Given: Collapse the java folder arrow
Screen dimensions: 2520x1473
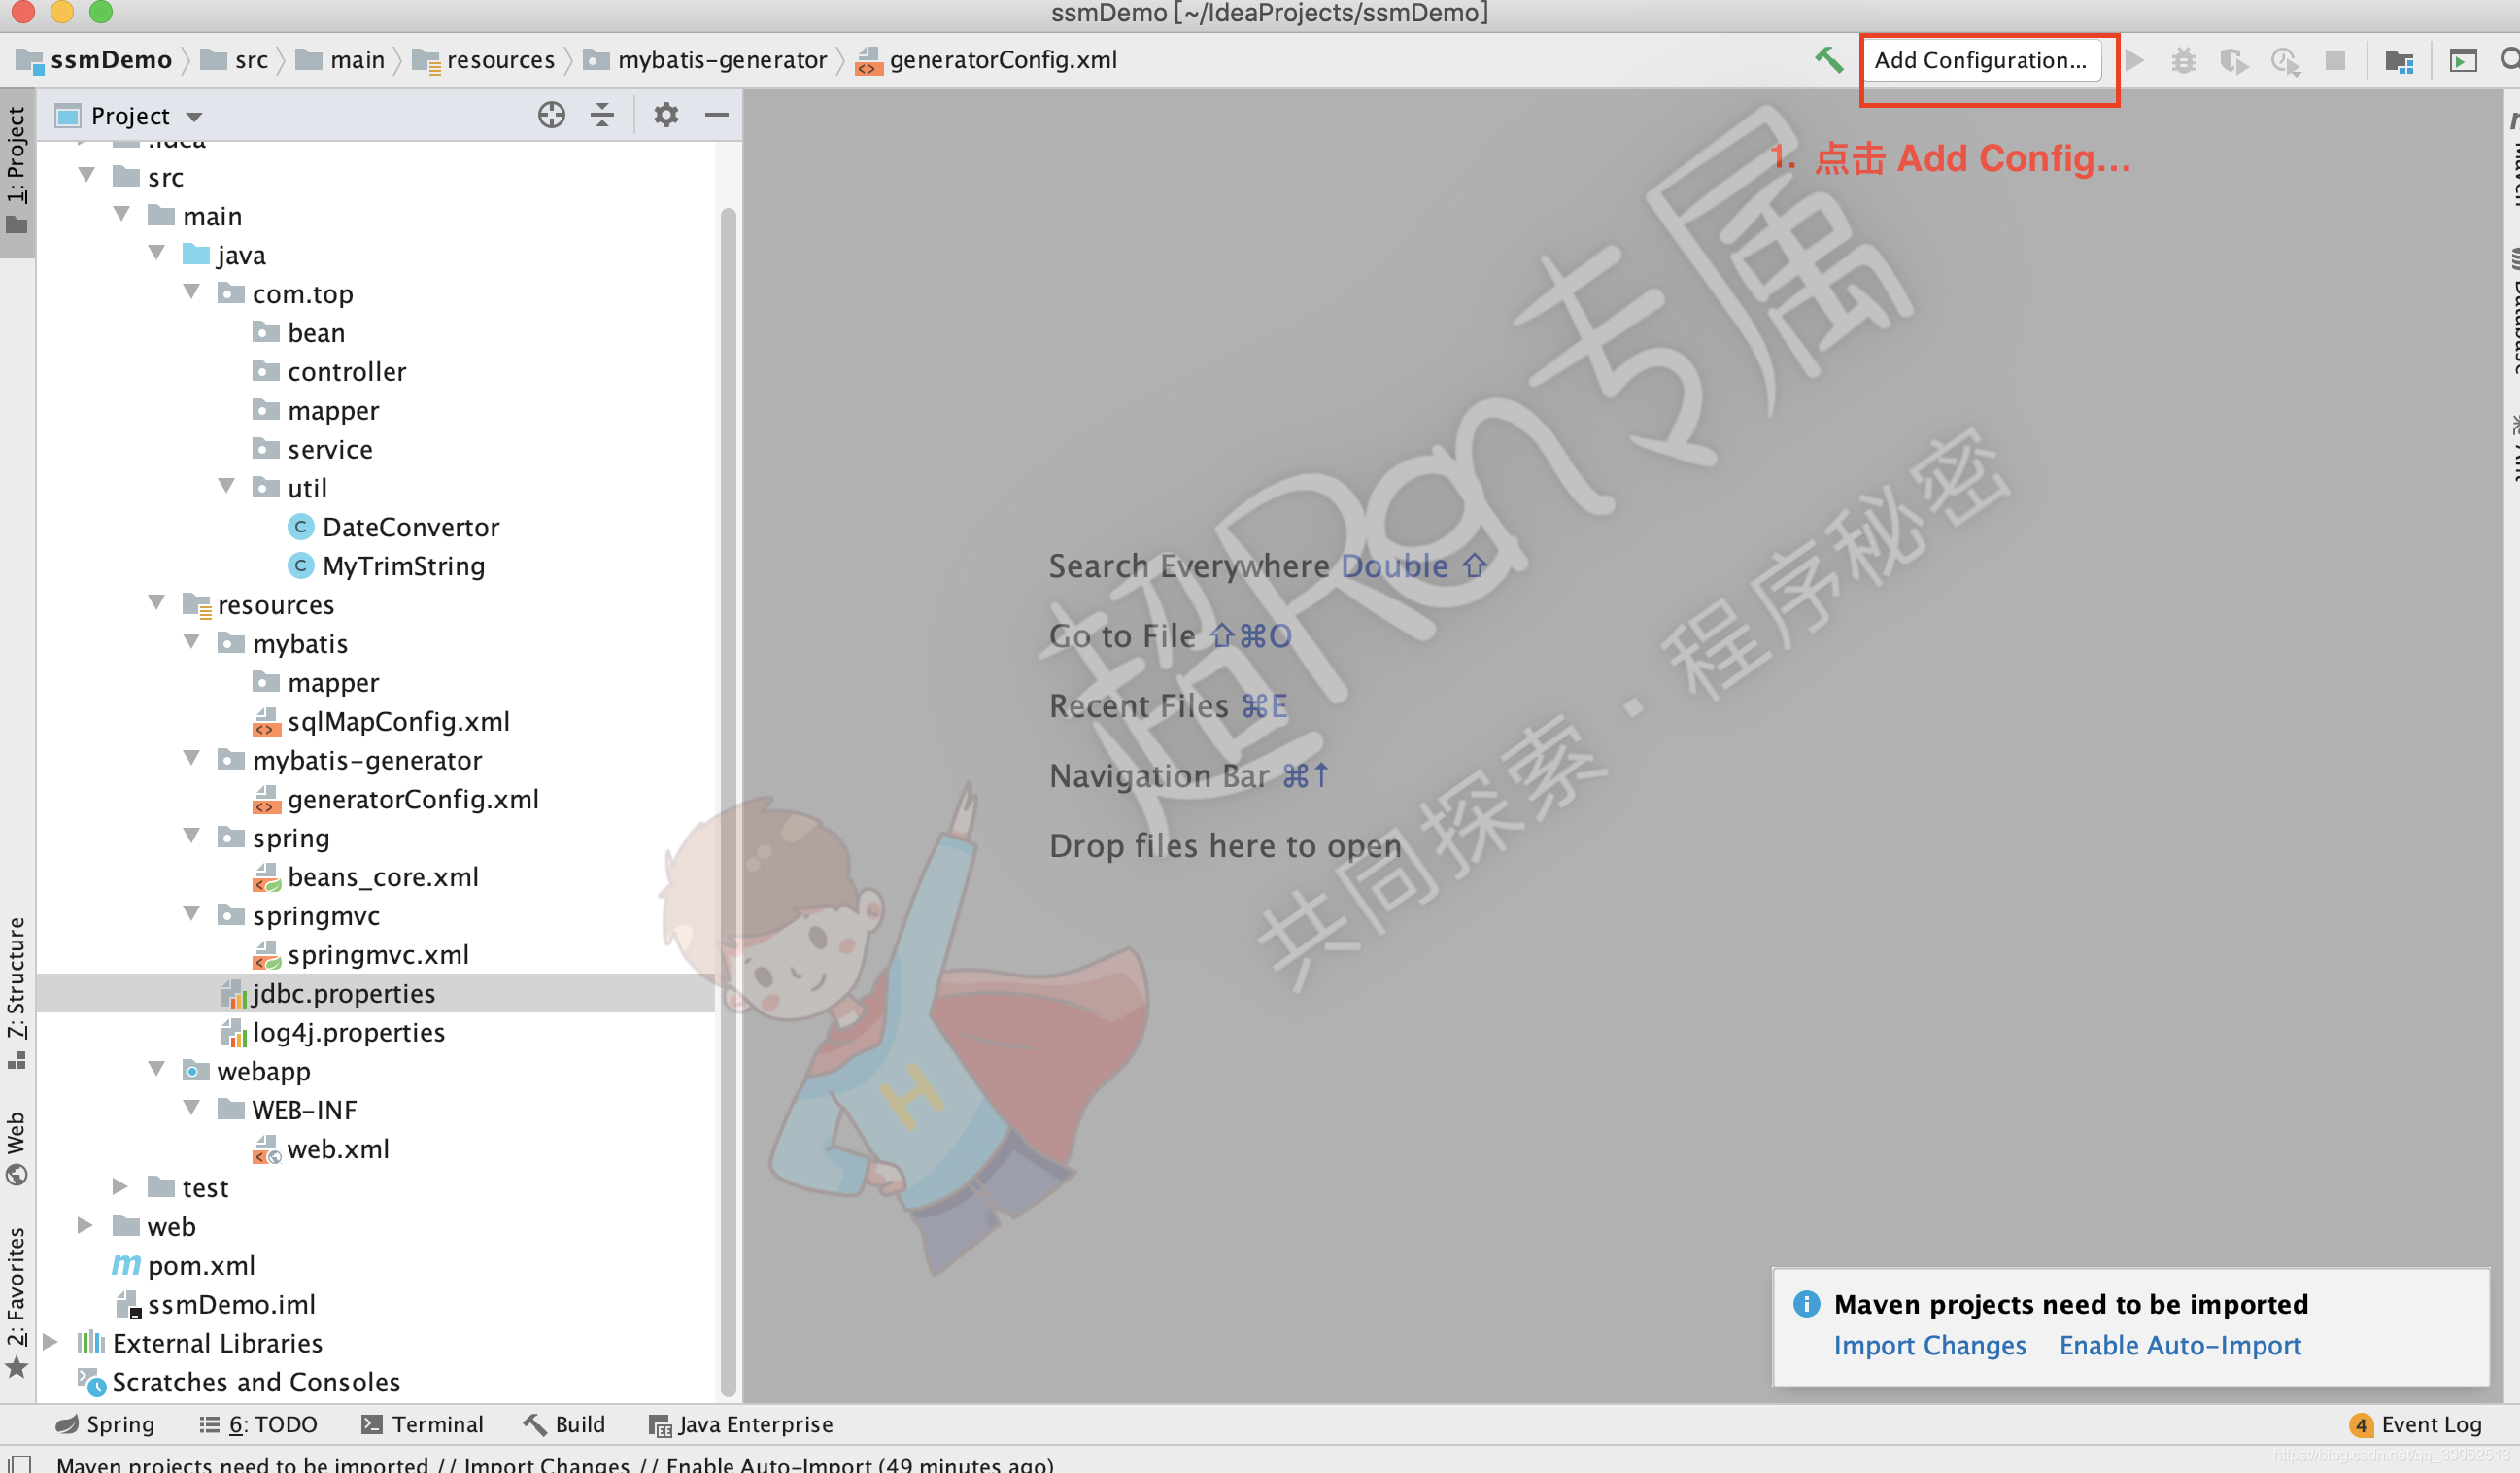Looking at the screenshot, I should coord(157,253).
